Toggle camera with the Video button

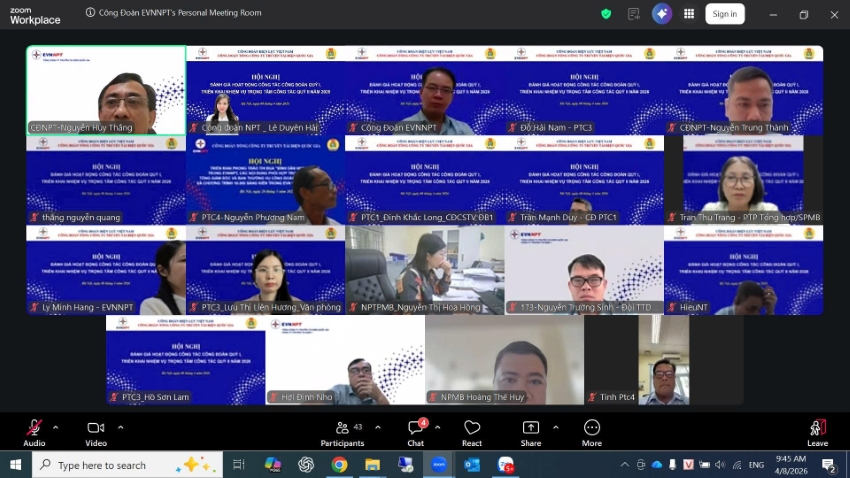pos(96,433)
